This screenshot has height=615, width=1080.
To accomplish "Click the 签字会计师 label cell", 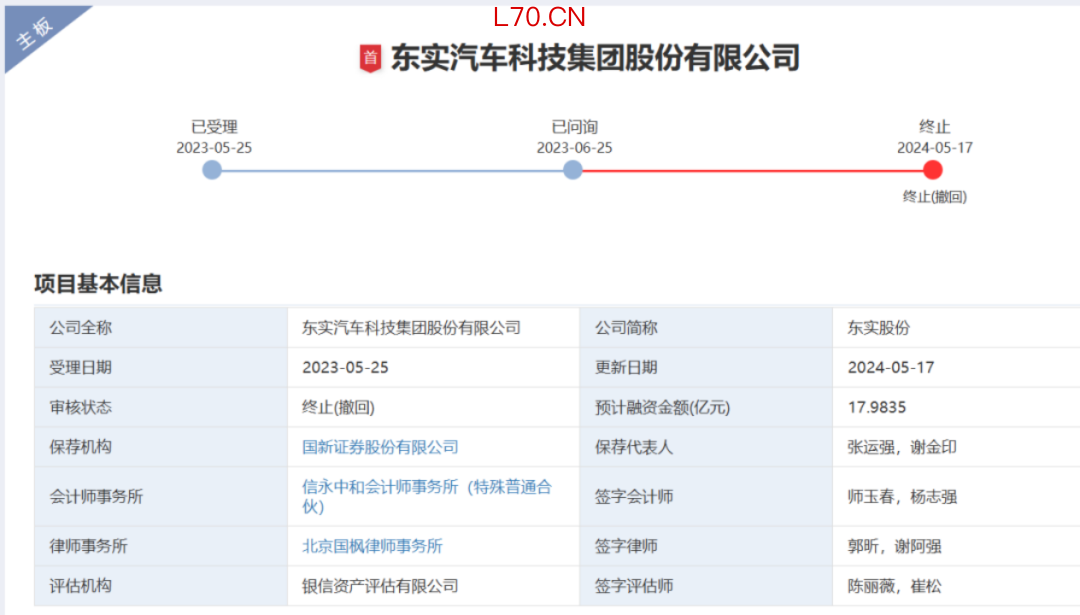I will [706, 497].
